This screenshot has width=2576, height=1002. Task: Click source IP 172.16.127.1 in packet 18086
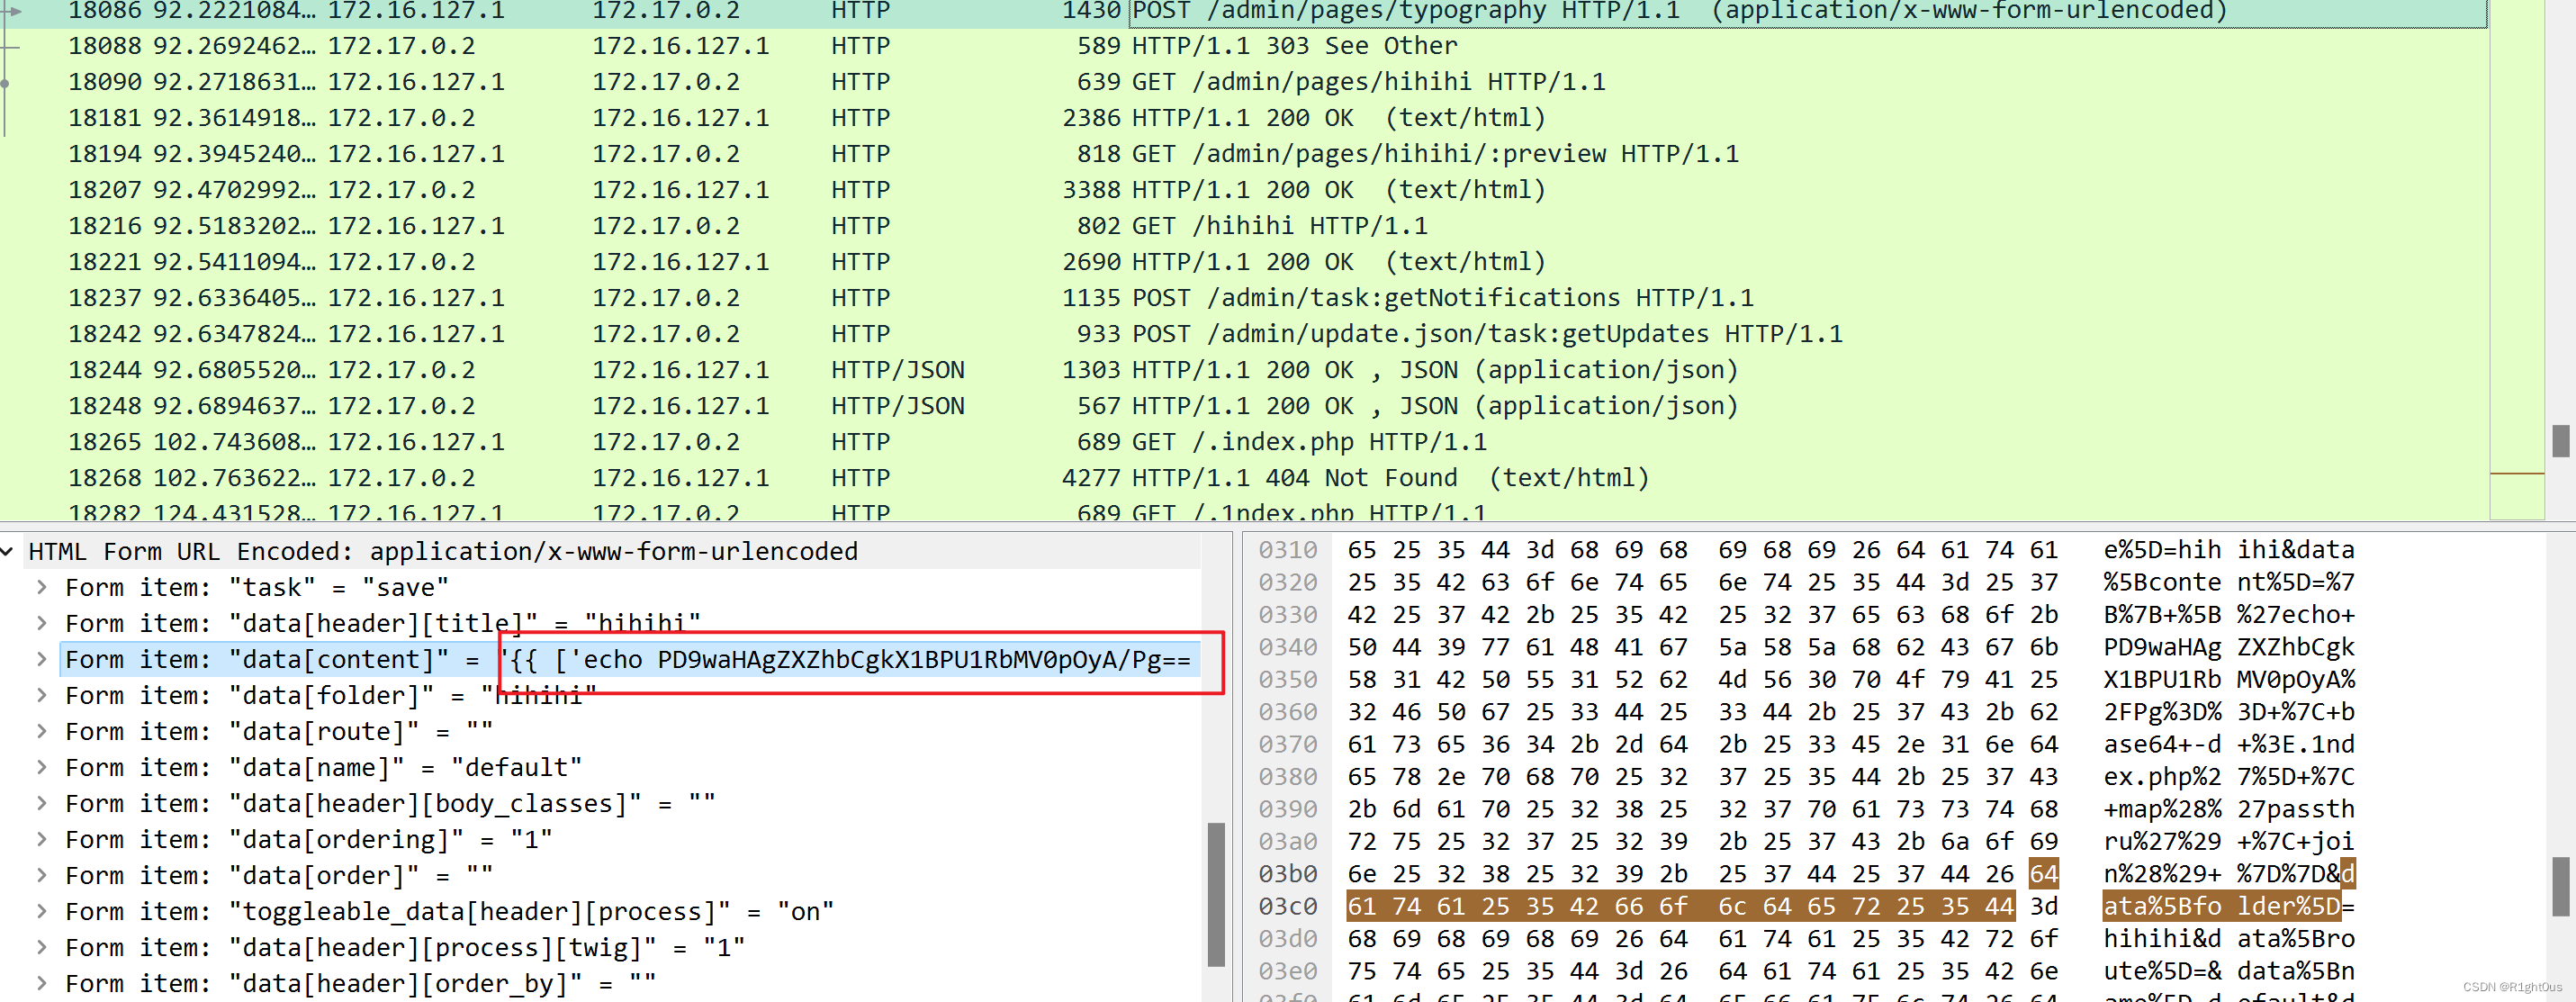point(416,12)
